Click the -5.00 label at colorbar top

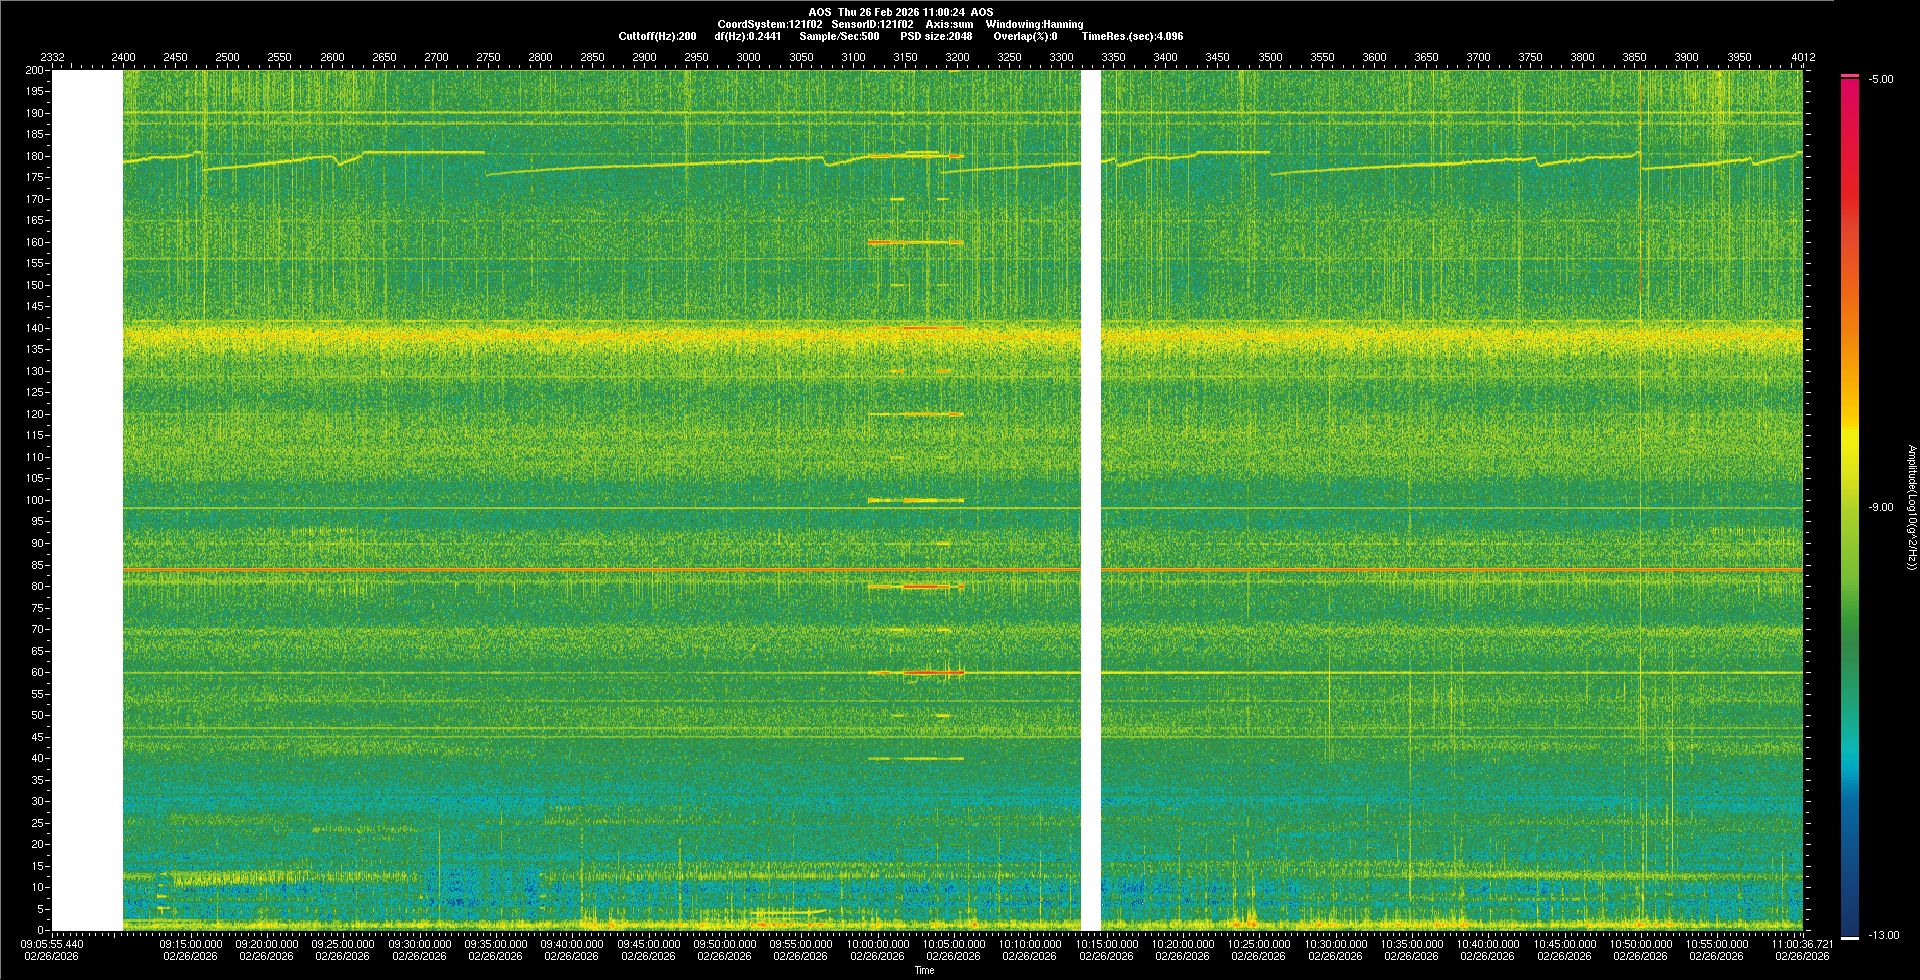[1881, 80]
